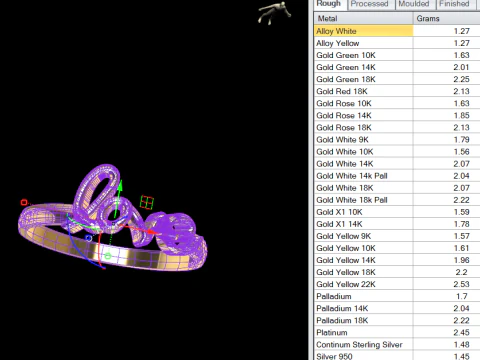Select the Continum Sterling Silver row
Screen dimensions: 480x360
pos(397,344)
